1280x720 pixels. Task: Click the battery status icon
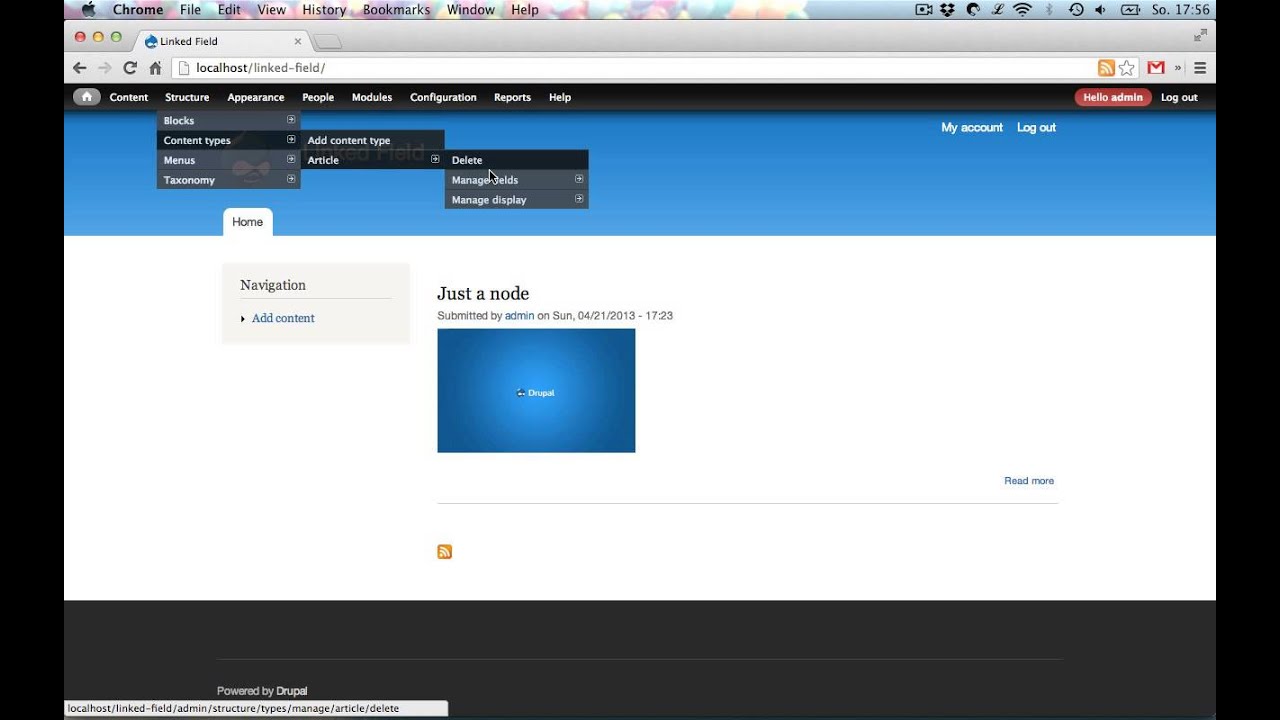tap(1130, 10)
